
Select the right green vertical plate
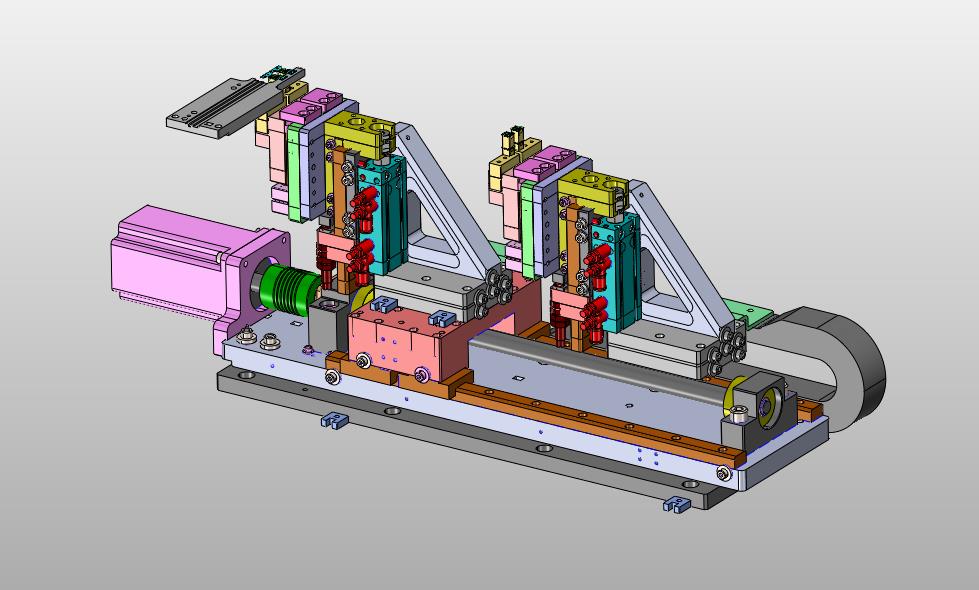(528, 229)
